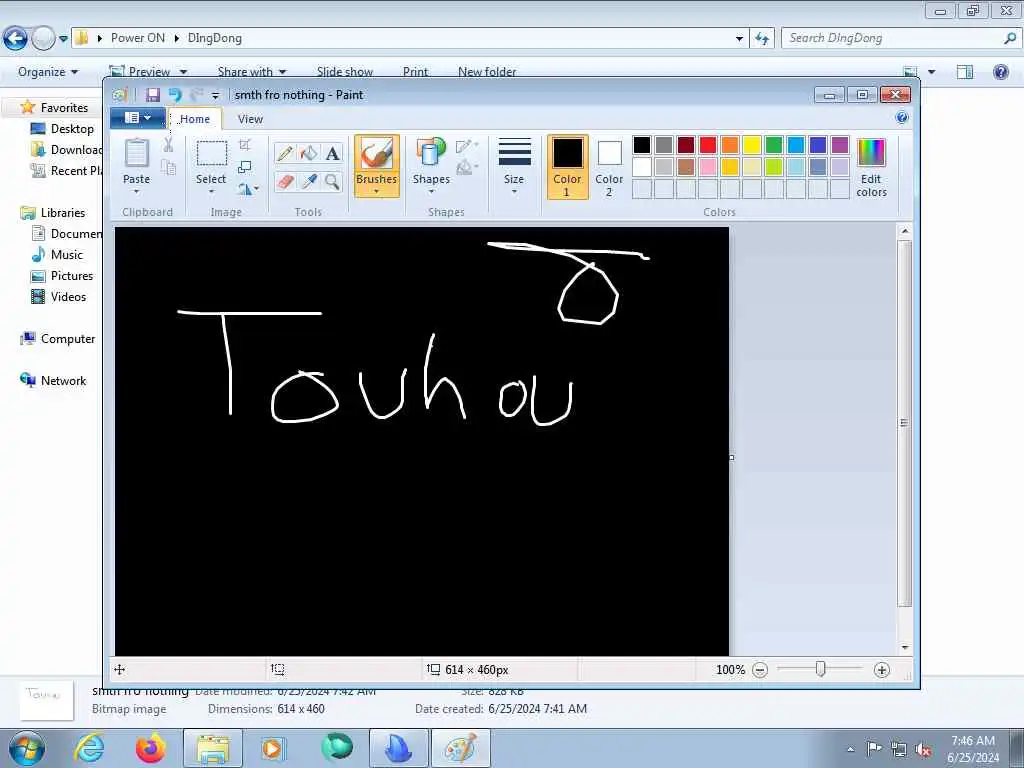Pick the yellow color swatch
This screenshot has width=1024, height=768.
tap(752, 145)
